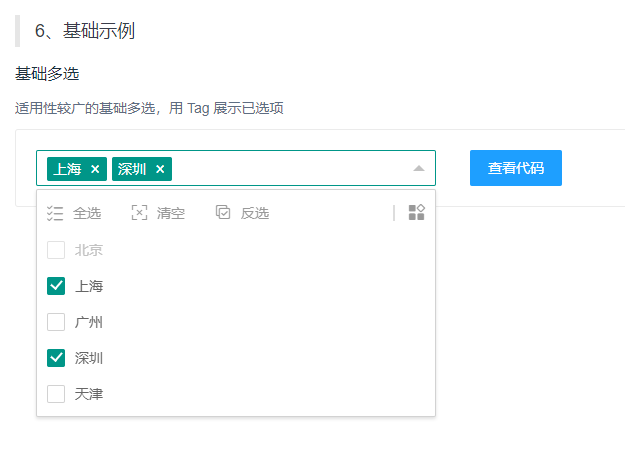The width and height of the screenshot is (625, 450).
Task: Click the 清空 clear icon
Action: (140, 213)
